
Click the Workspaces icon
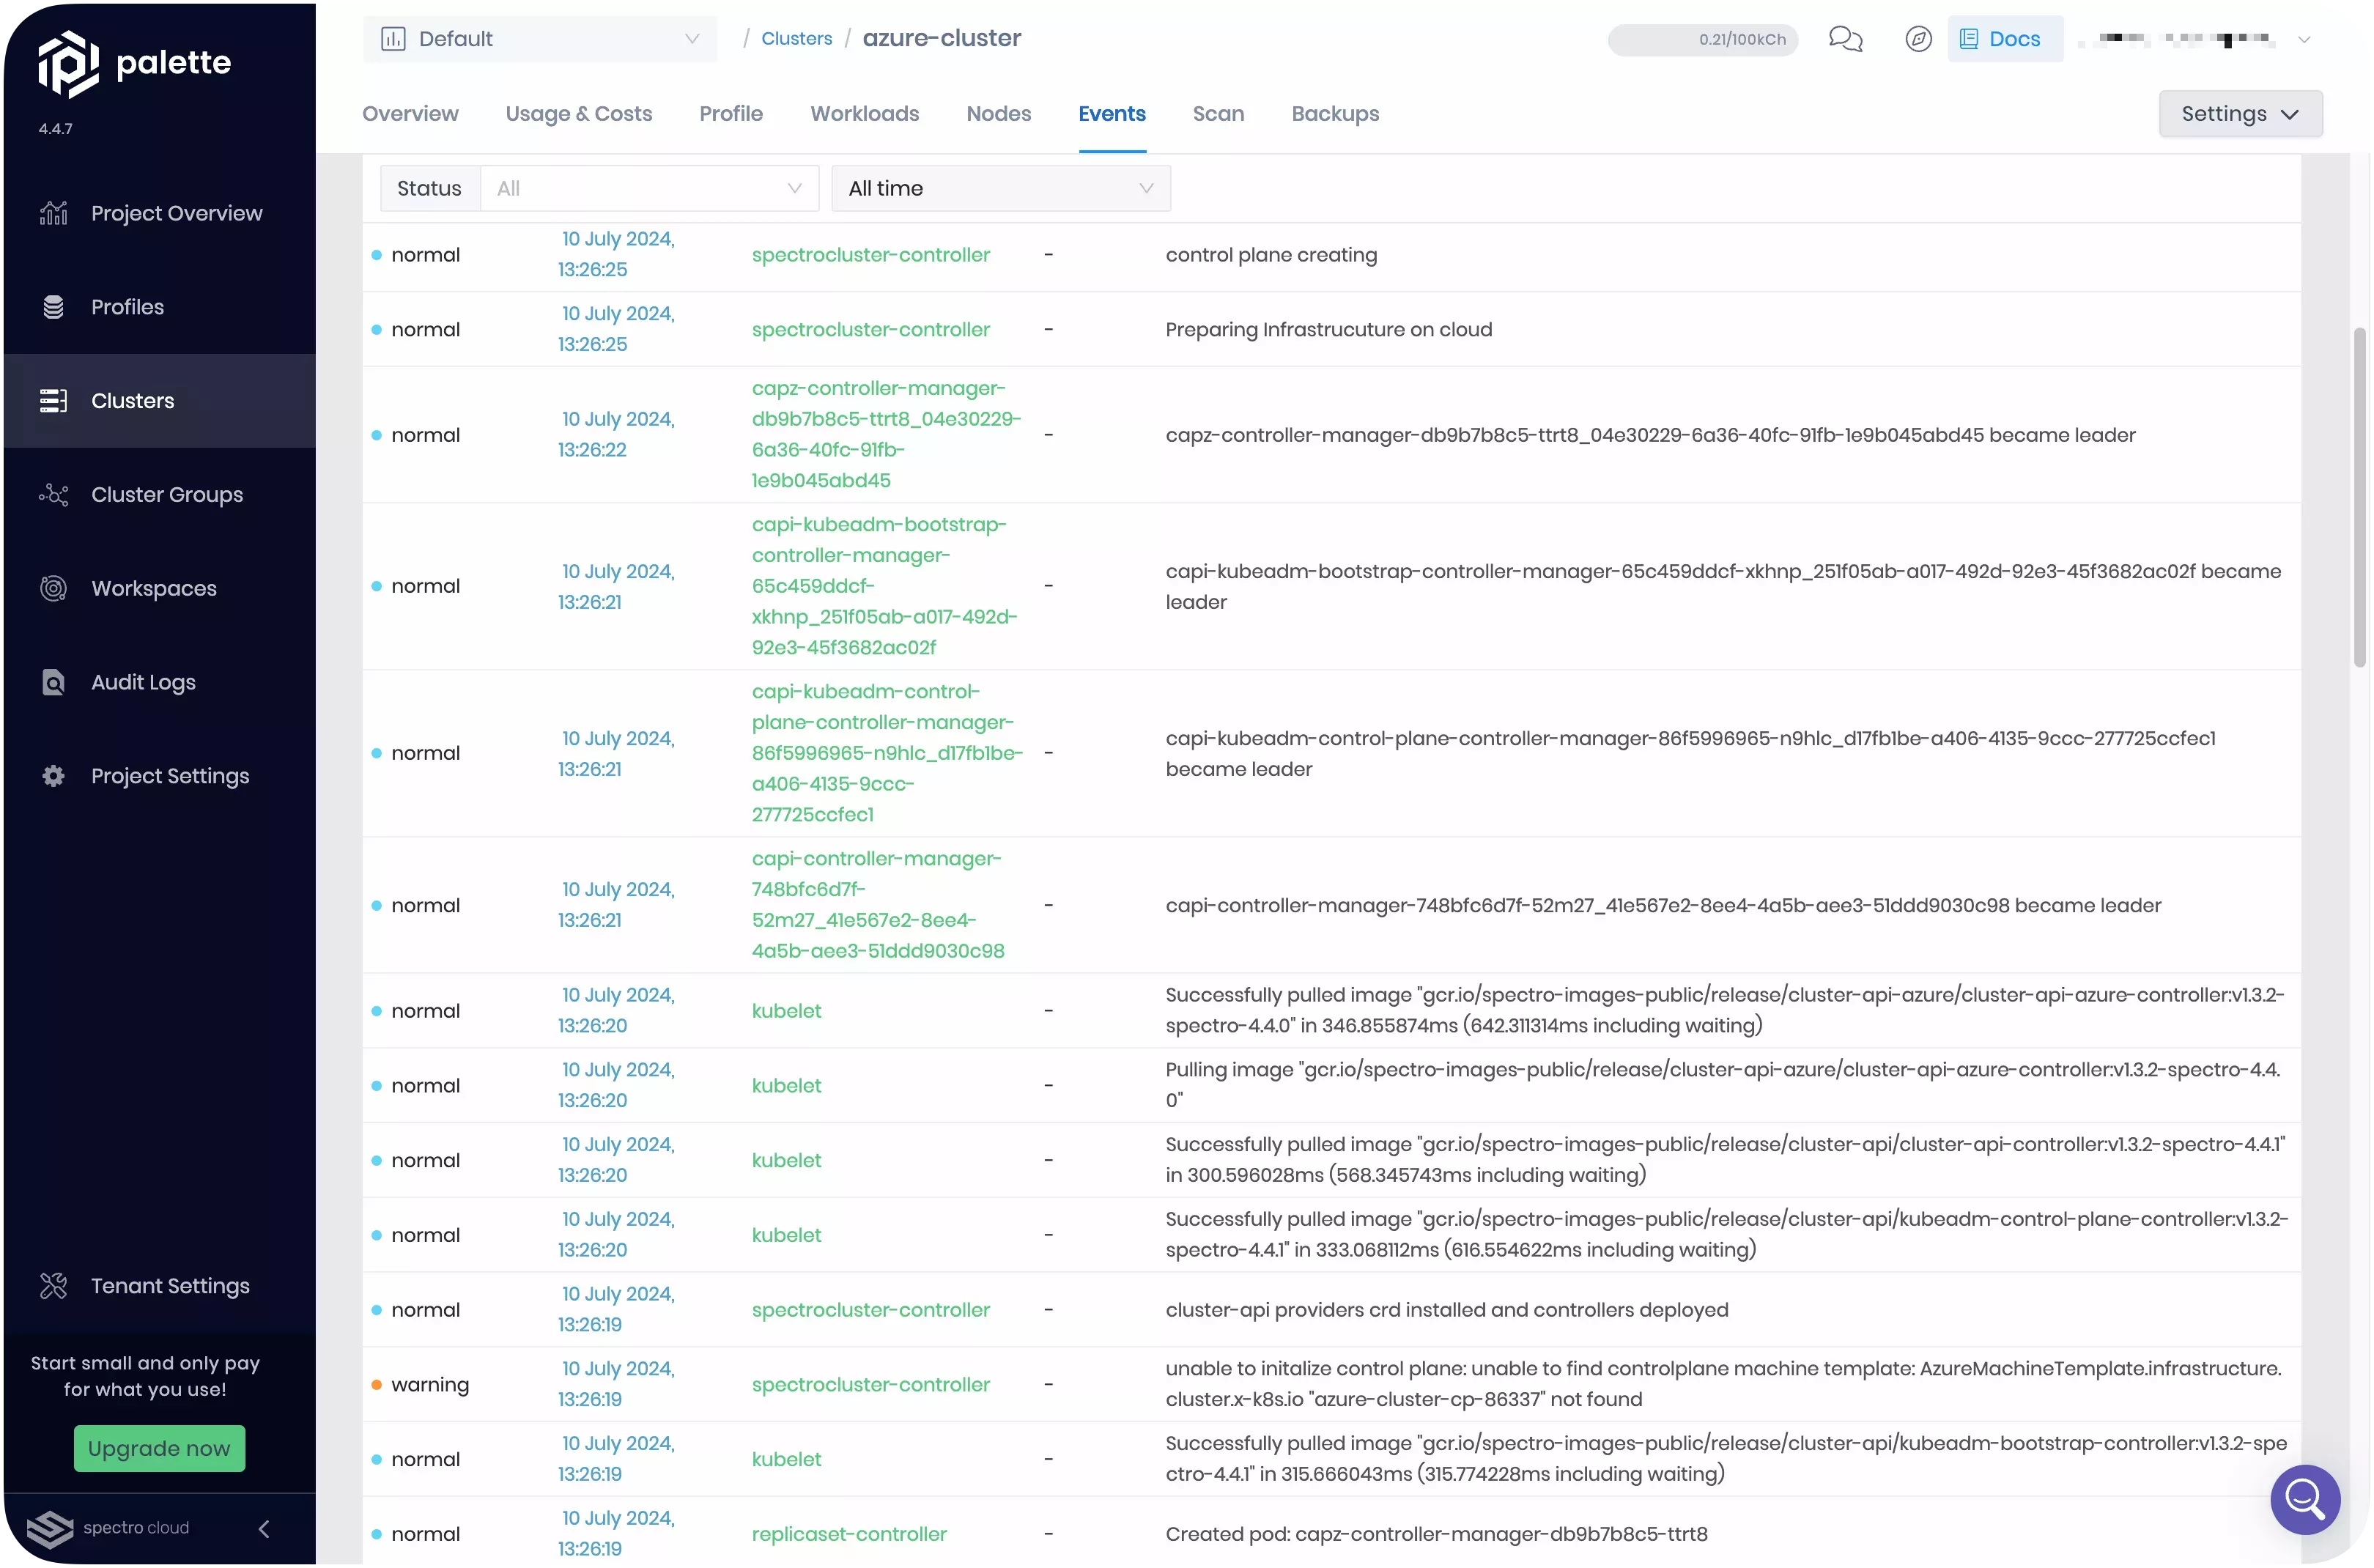[54, 589]
